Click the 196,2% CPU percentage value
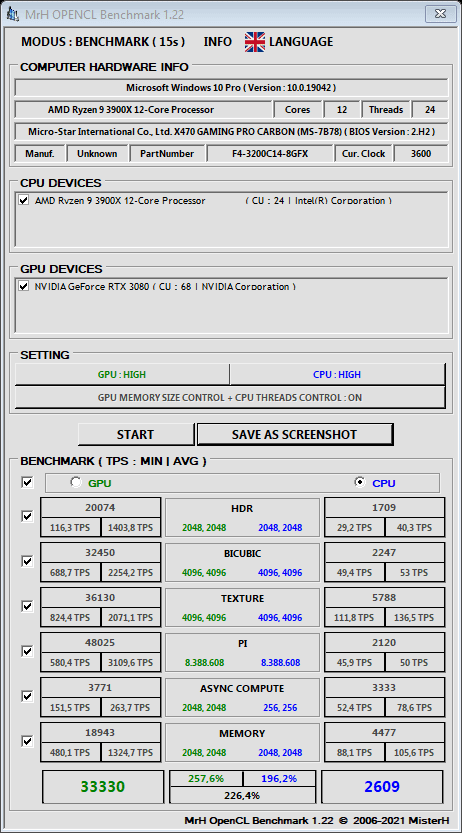 pos(279,778)
